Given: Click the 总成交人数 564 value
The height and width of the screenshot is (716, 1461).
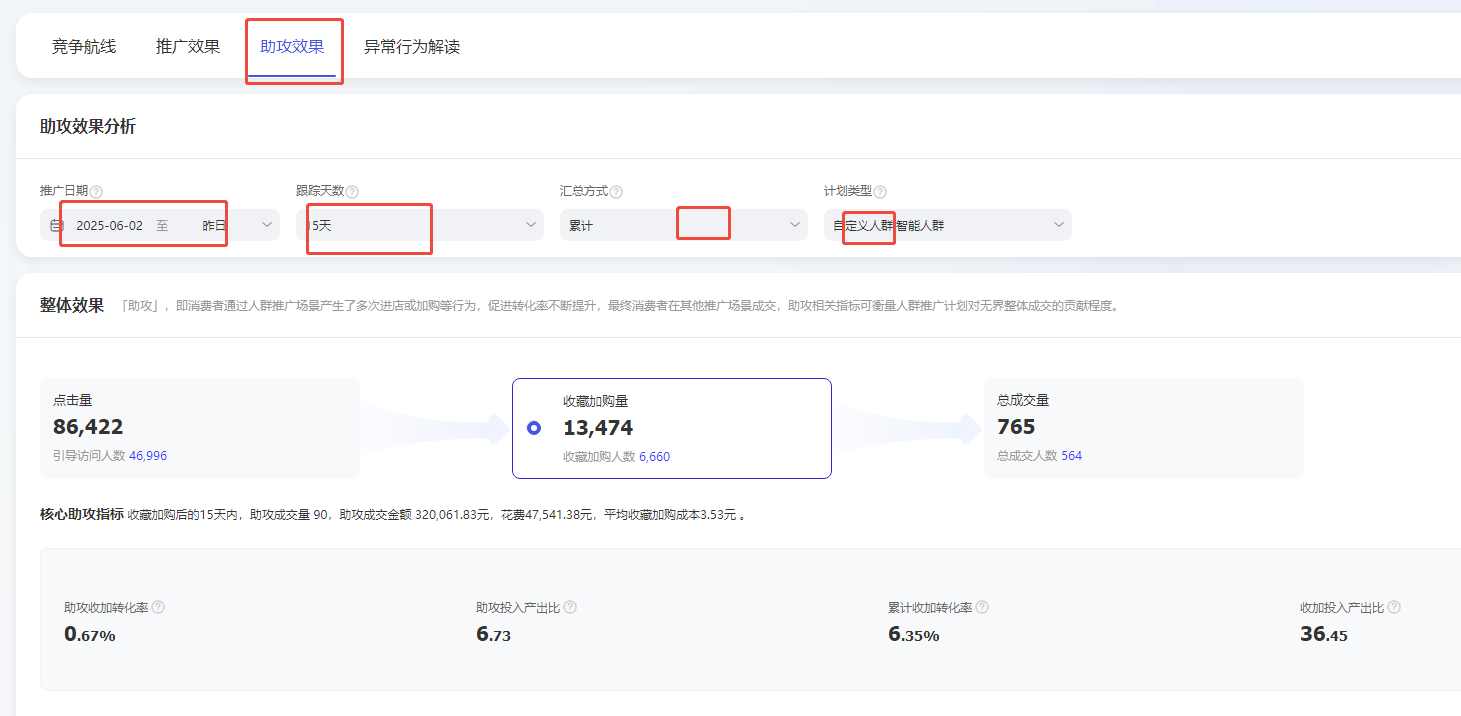Looking at the screenshot, I should [x=1071, y=456].
